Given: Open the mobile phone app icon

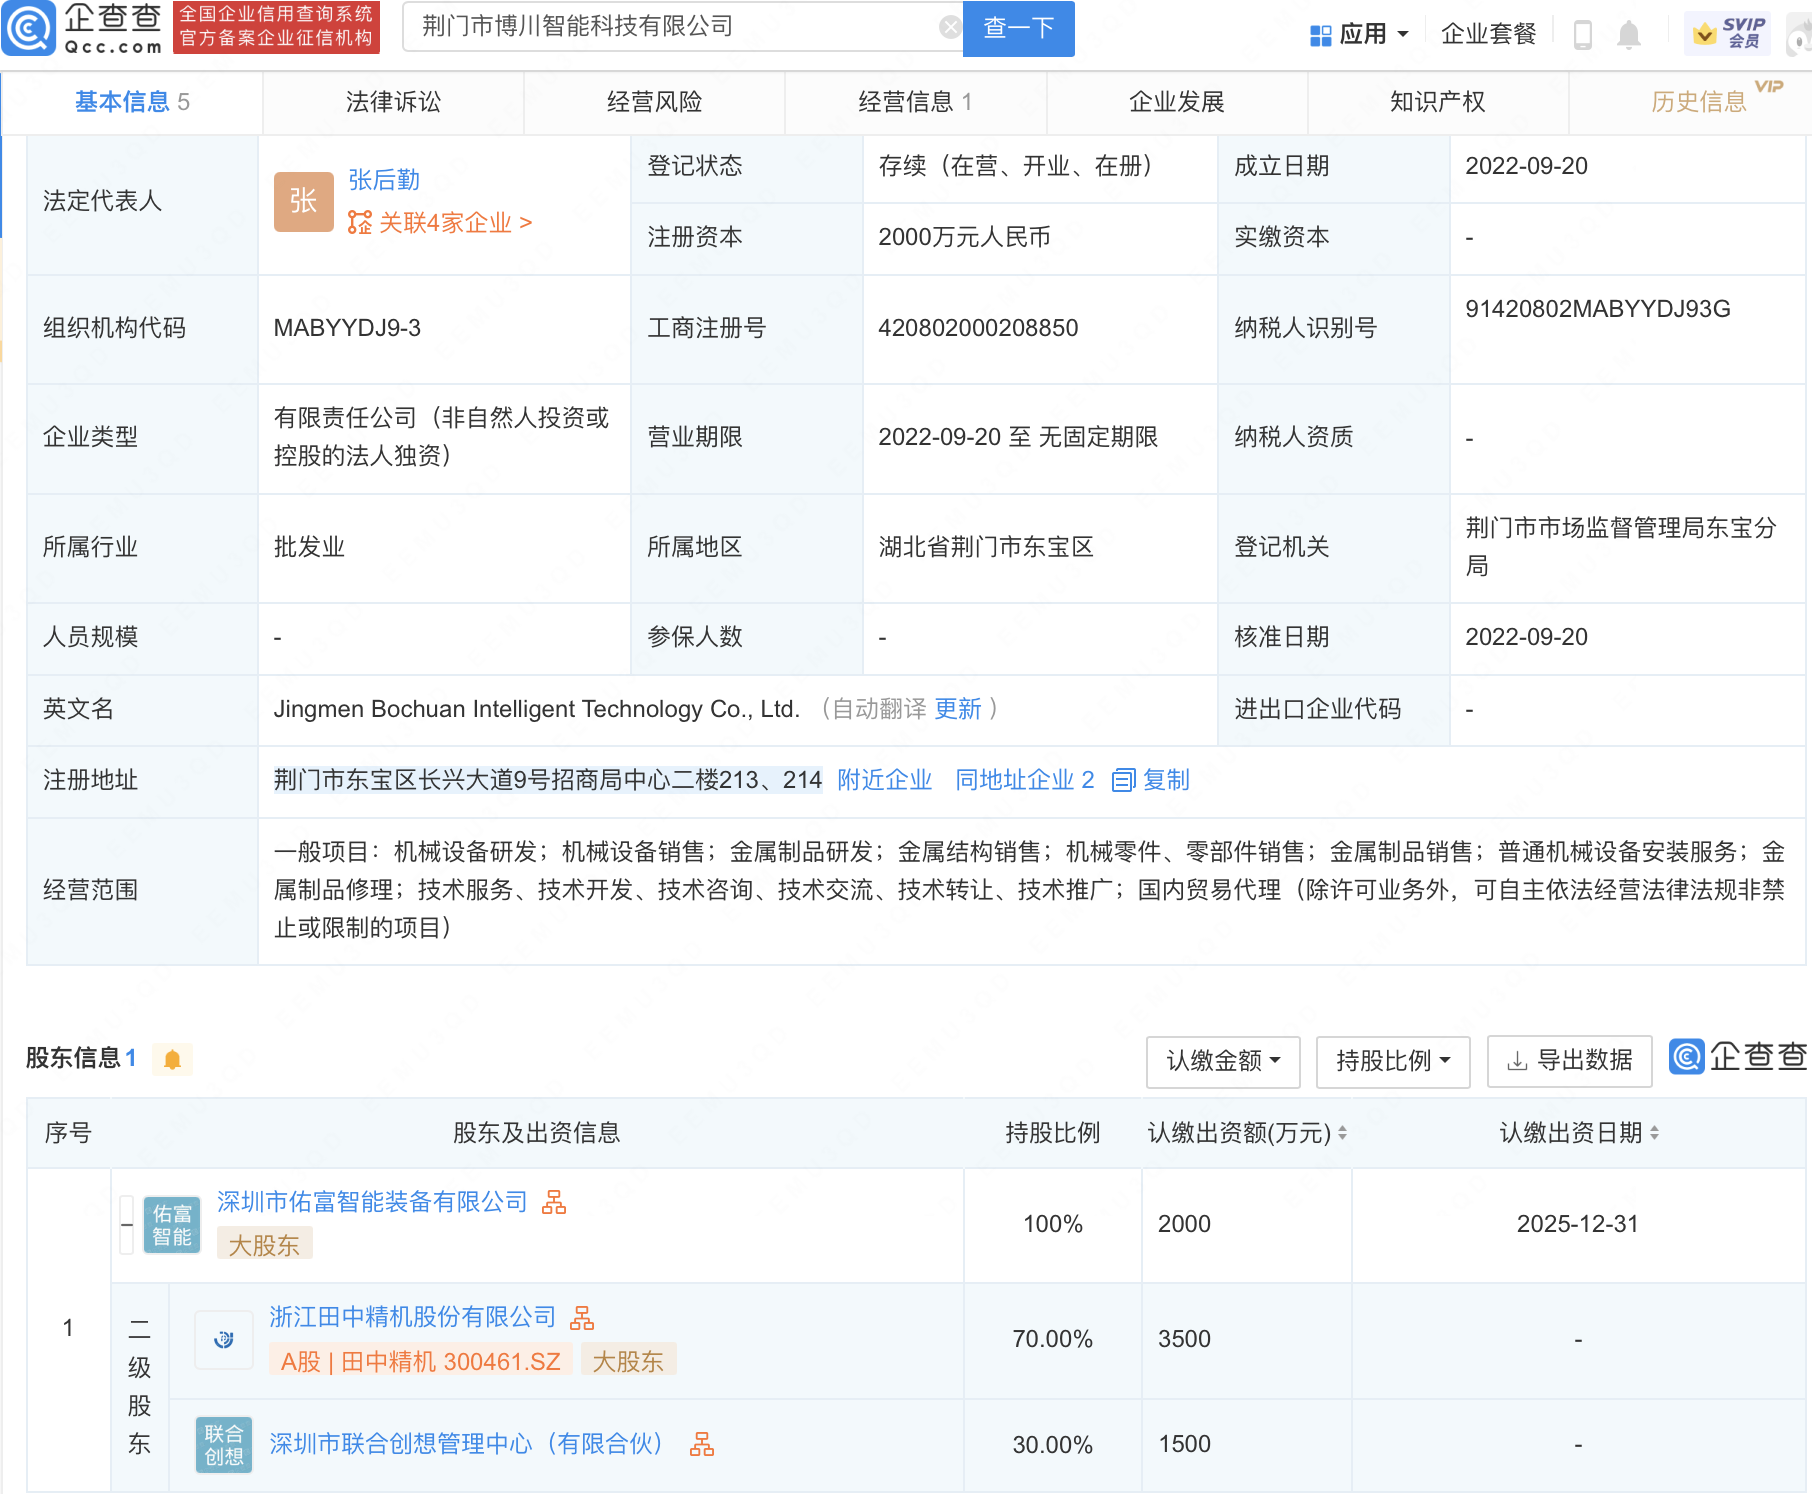Looking at the screenshot, I should 1582,34.
